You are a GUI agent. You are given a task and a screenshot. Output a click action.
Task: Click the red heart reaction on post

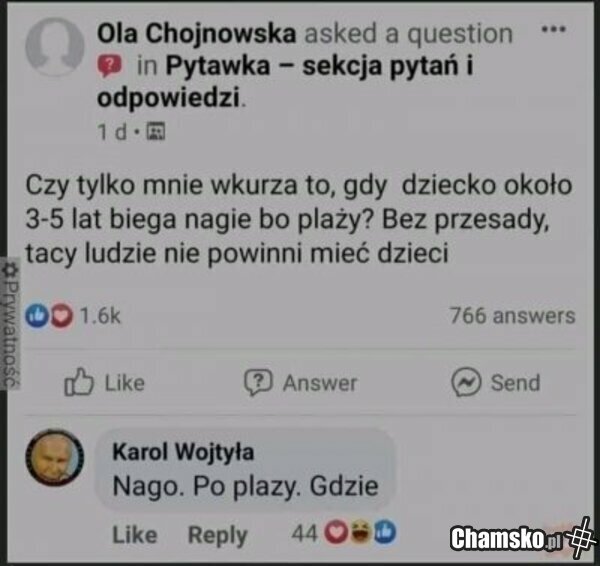62,315
